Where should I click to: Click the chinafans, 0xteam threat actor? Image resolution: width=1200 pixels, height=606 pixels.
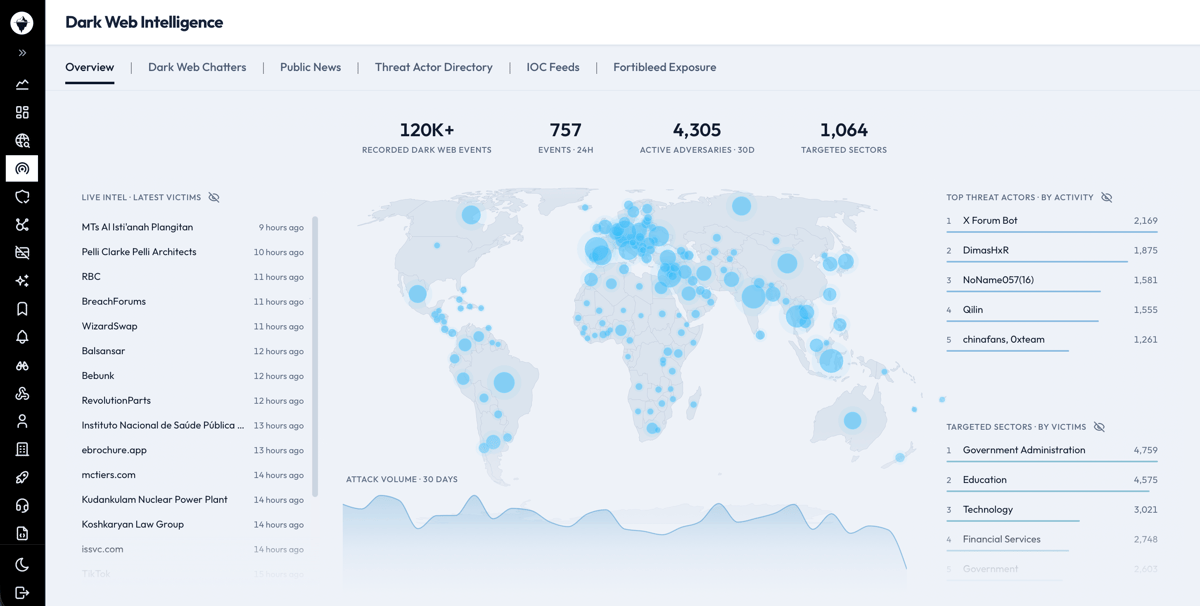(x=1052, y=340)
